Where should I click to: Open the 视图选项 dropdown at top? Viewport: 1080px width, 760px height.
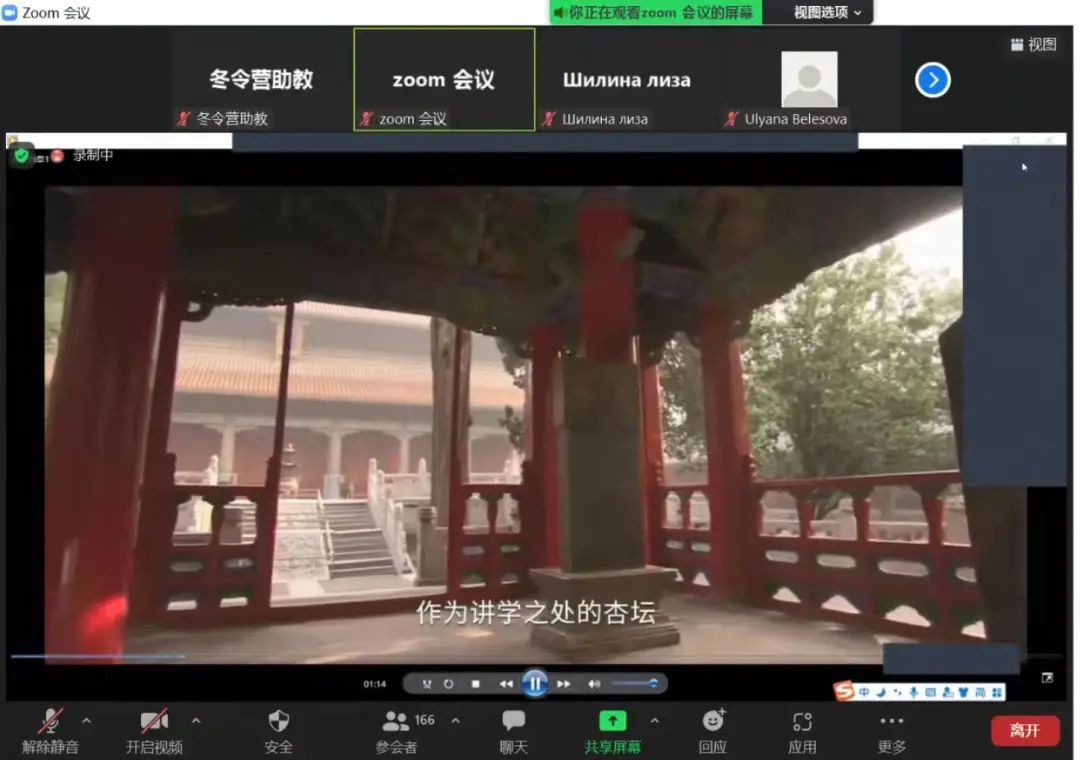click(x=827, y=12)
